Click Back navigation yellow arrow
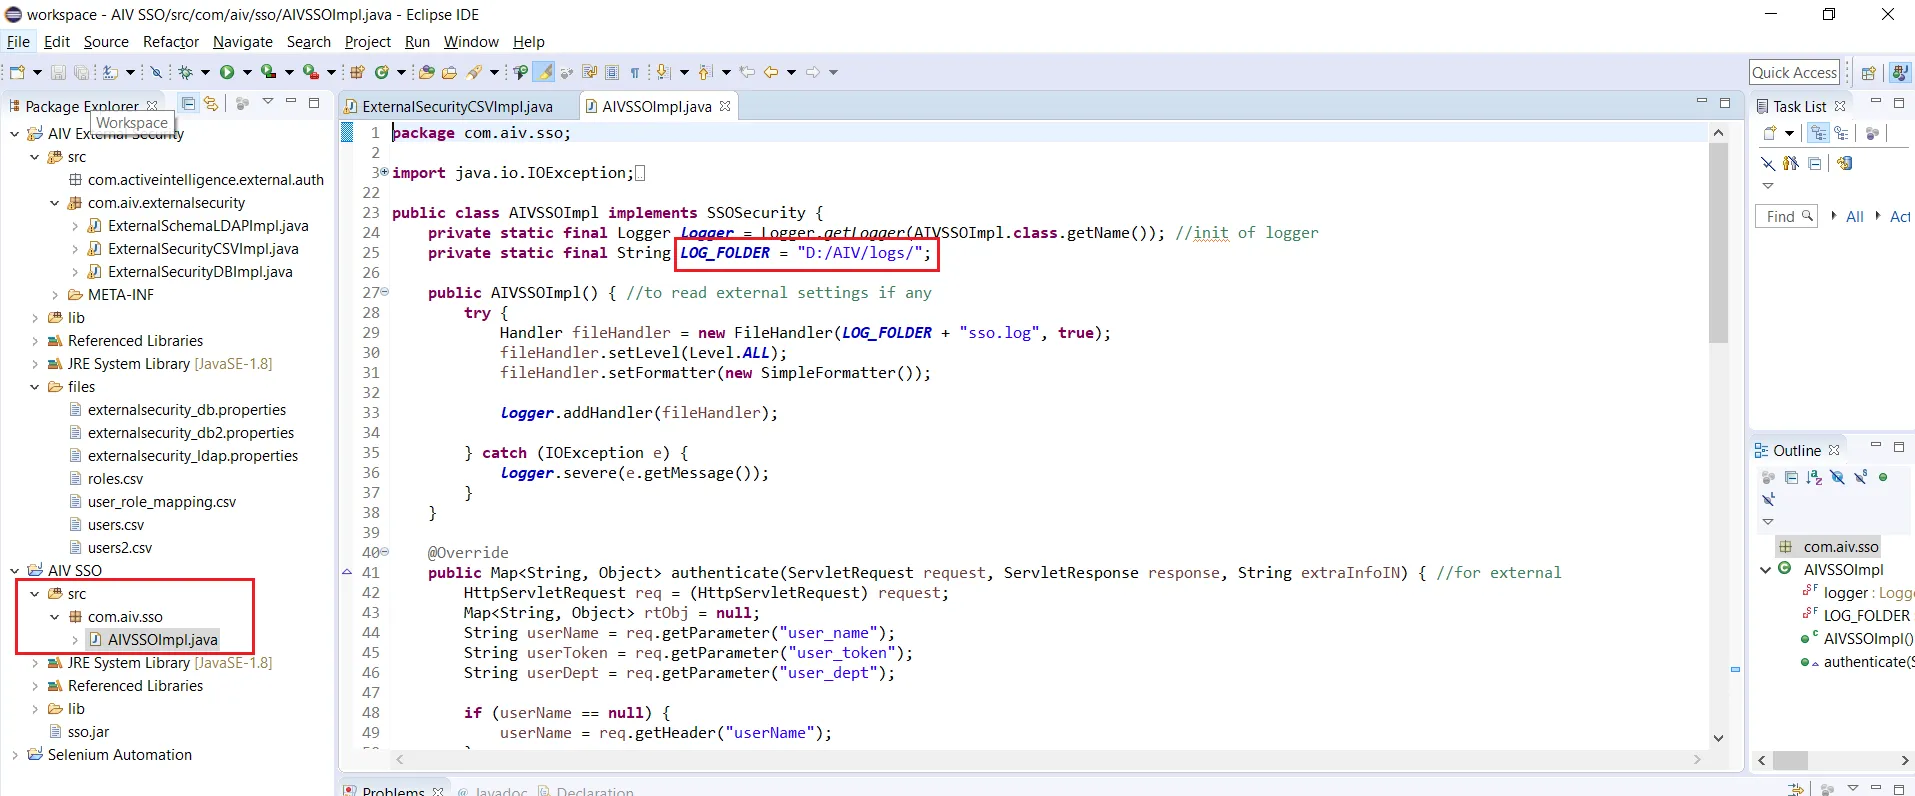The height and width of the screenshot is (796, 1915). (771, 72)
